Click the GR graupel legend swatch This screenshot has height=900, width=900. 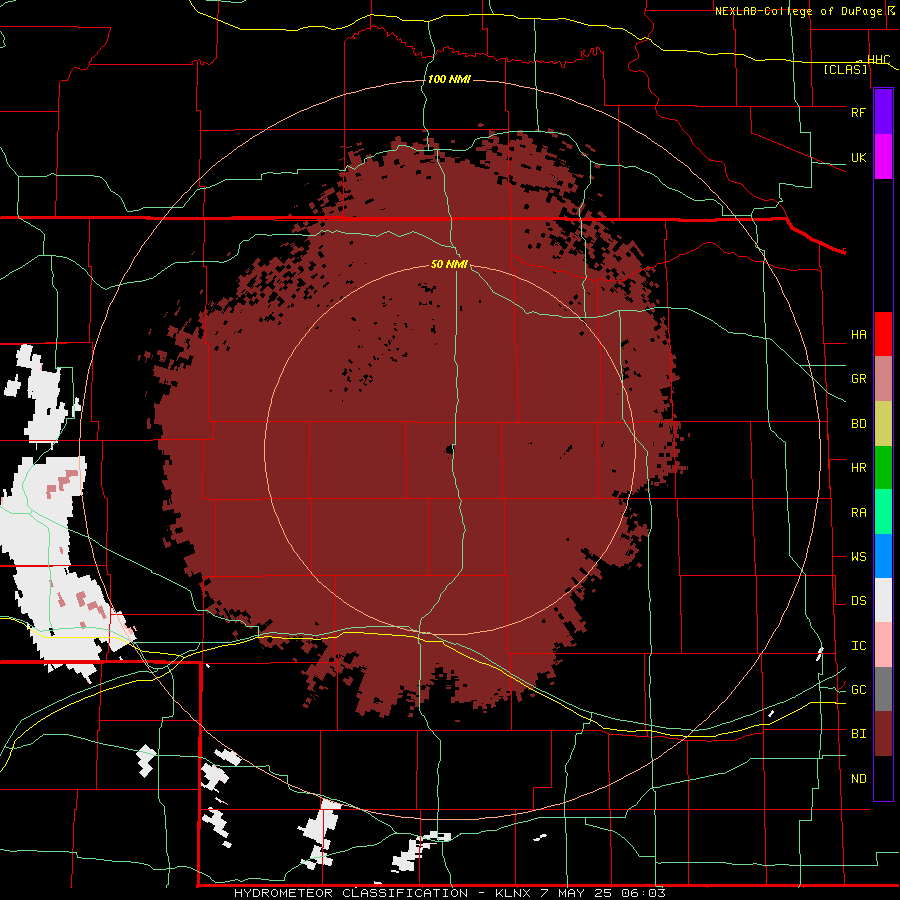[x=883, y=379]
